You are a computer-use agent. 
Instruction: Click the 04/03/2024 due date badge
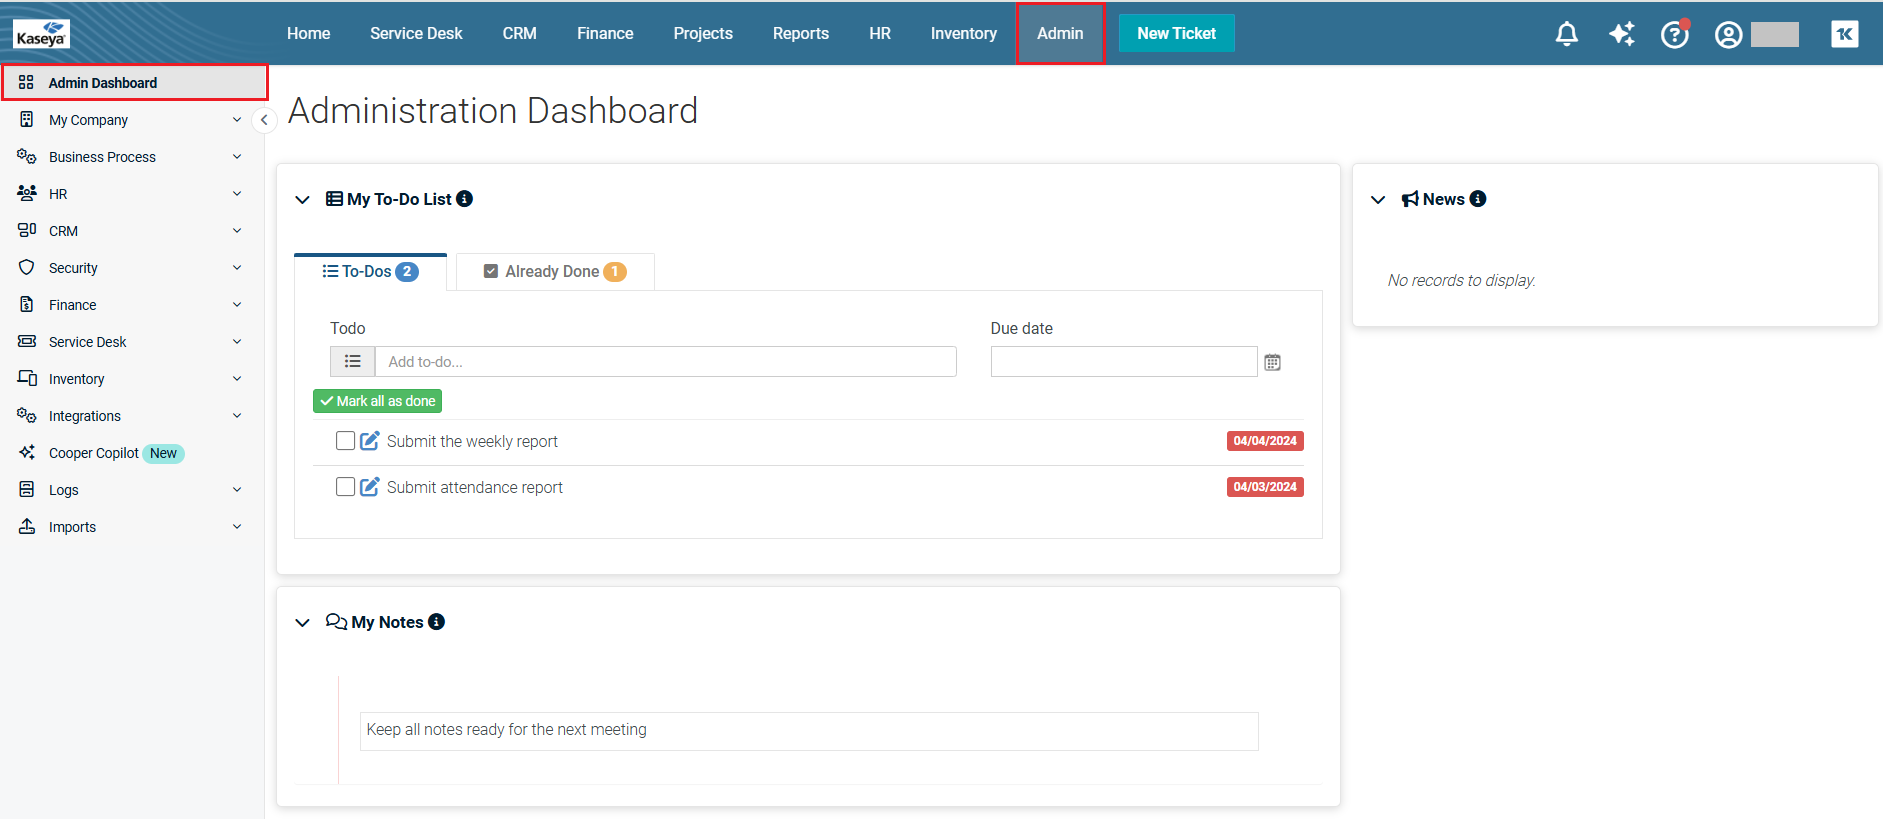pyautogui.click(x=1265, y=487)
